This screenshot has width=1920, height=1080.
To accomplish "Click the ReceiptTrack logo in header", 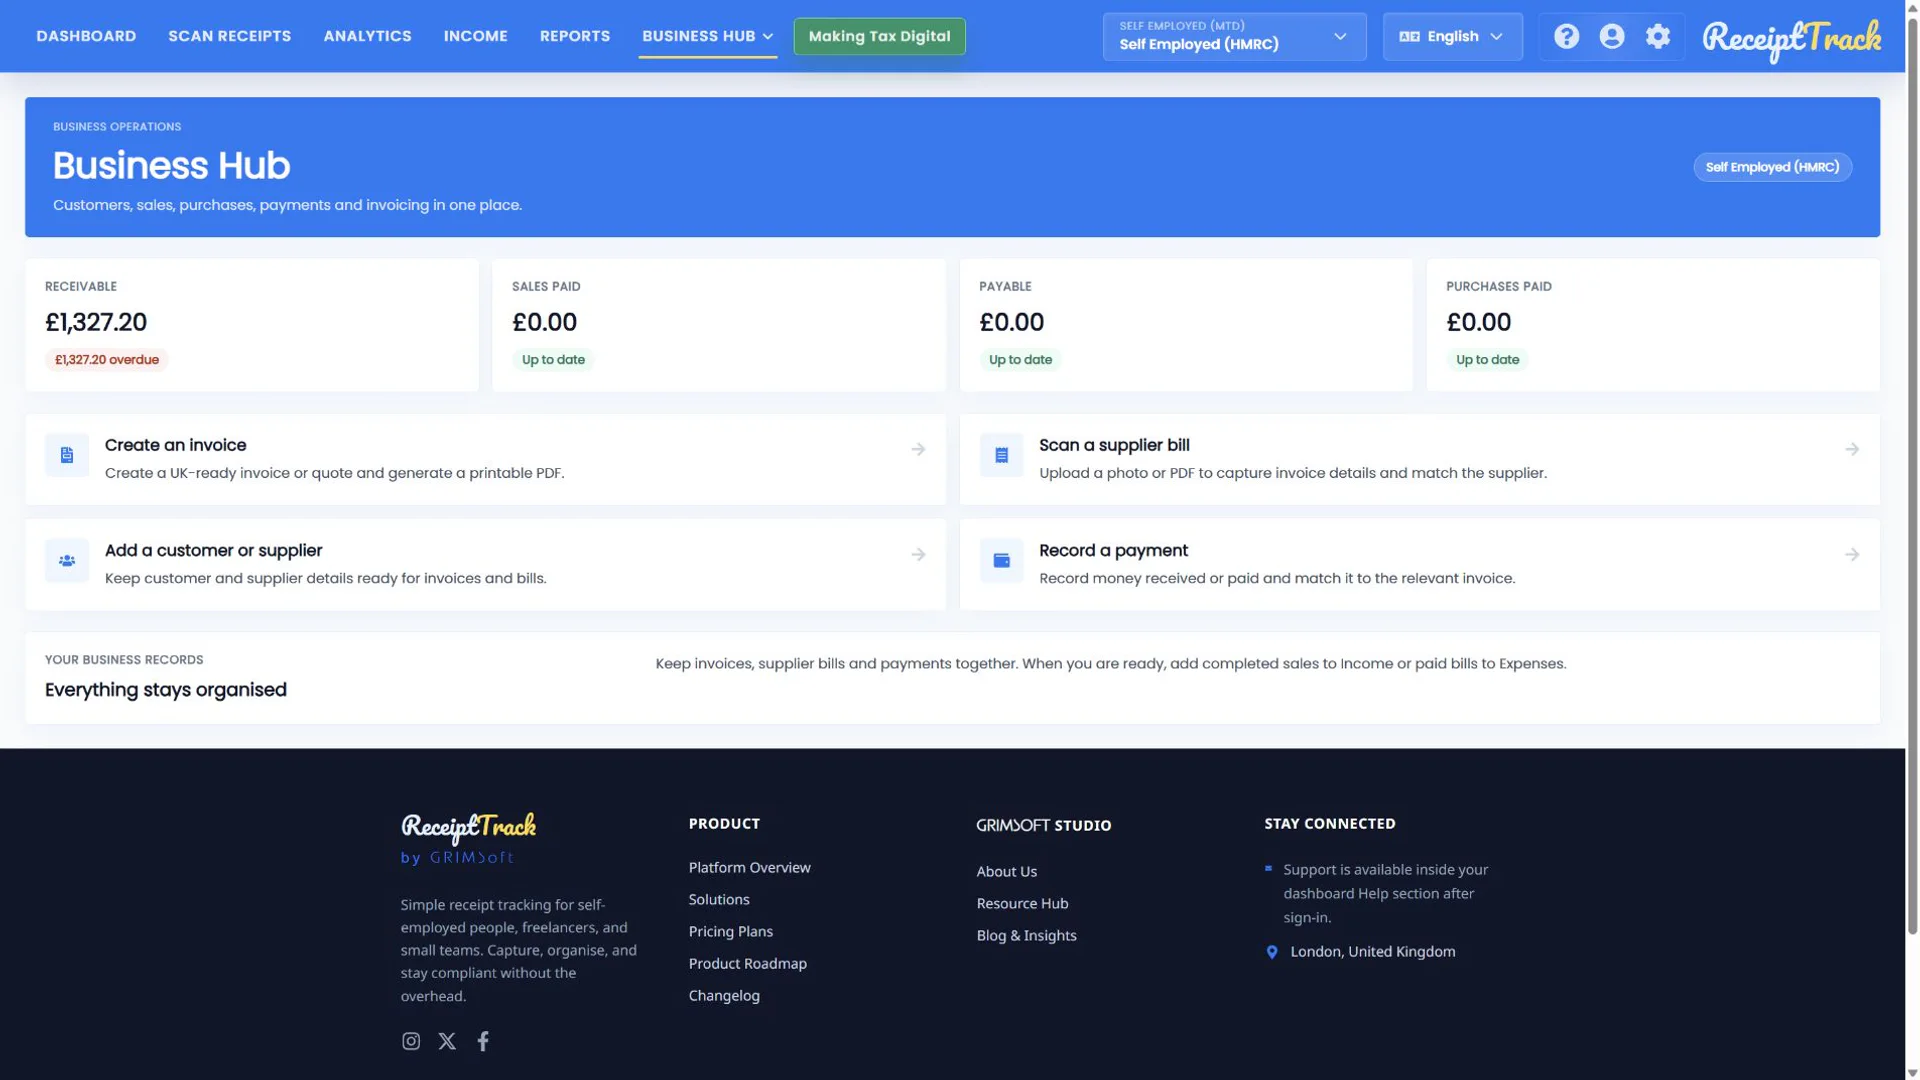I will tap(1791, 40).
